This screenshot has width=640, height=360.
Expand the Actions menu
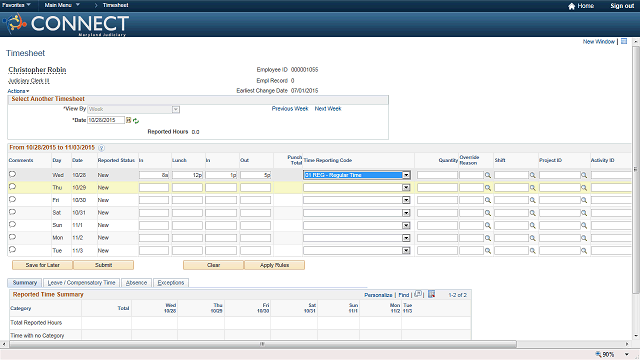pyautogui.click(x=18, y=91)
